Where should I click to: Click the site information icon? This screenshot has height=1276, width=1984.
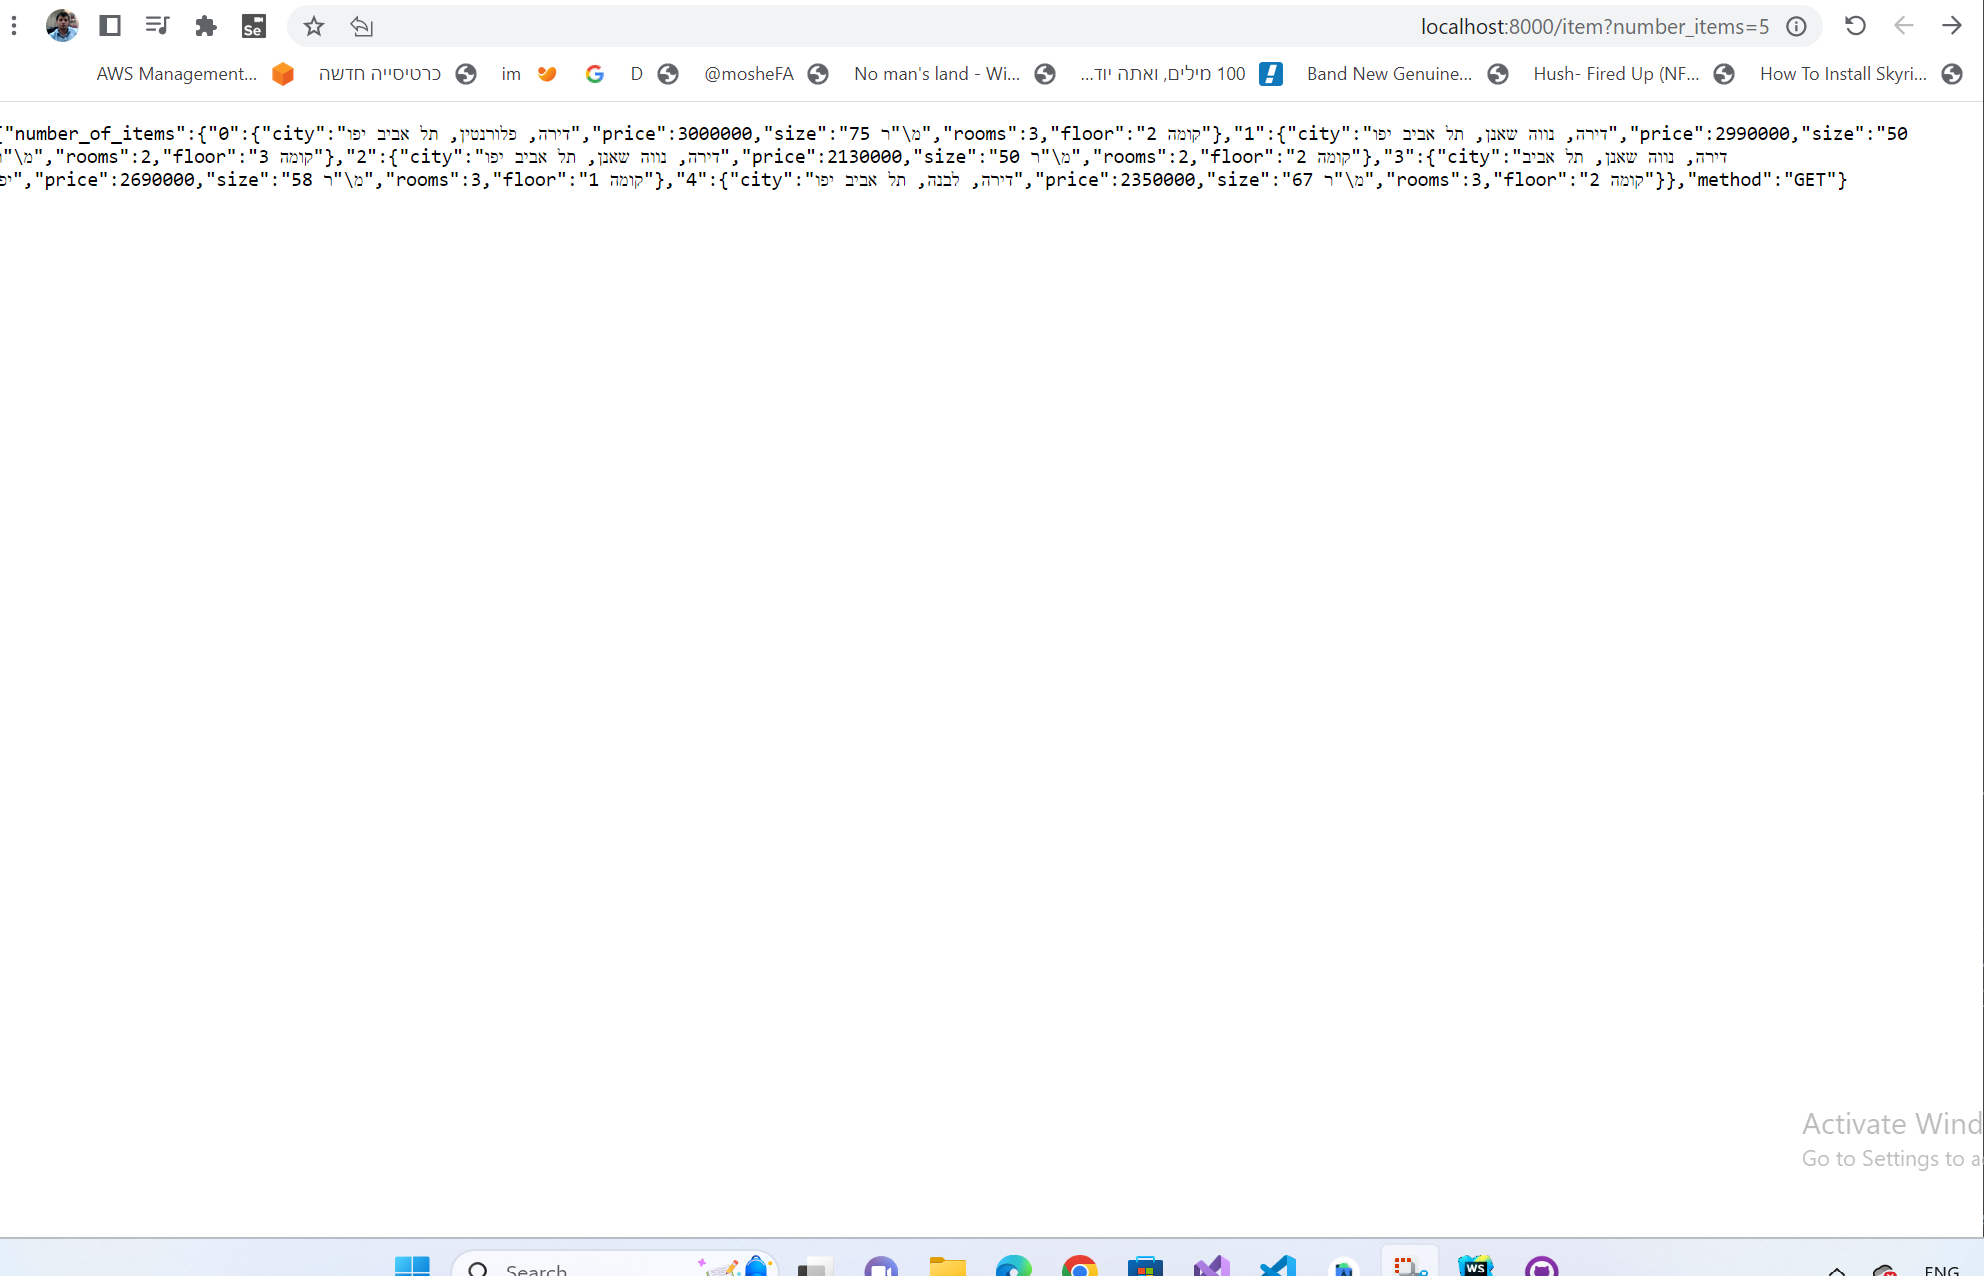coord(1796,26)
